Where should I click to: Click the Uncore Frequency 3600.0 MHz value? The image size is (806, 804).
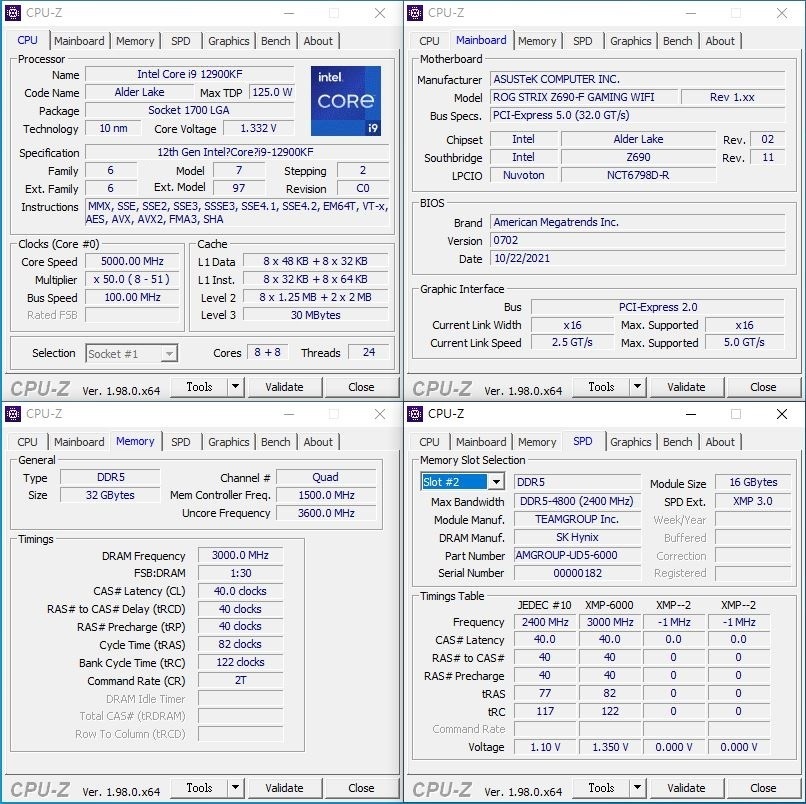(x=326, y=513)
